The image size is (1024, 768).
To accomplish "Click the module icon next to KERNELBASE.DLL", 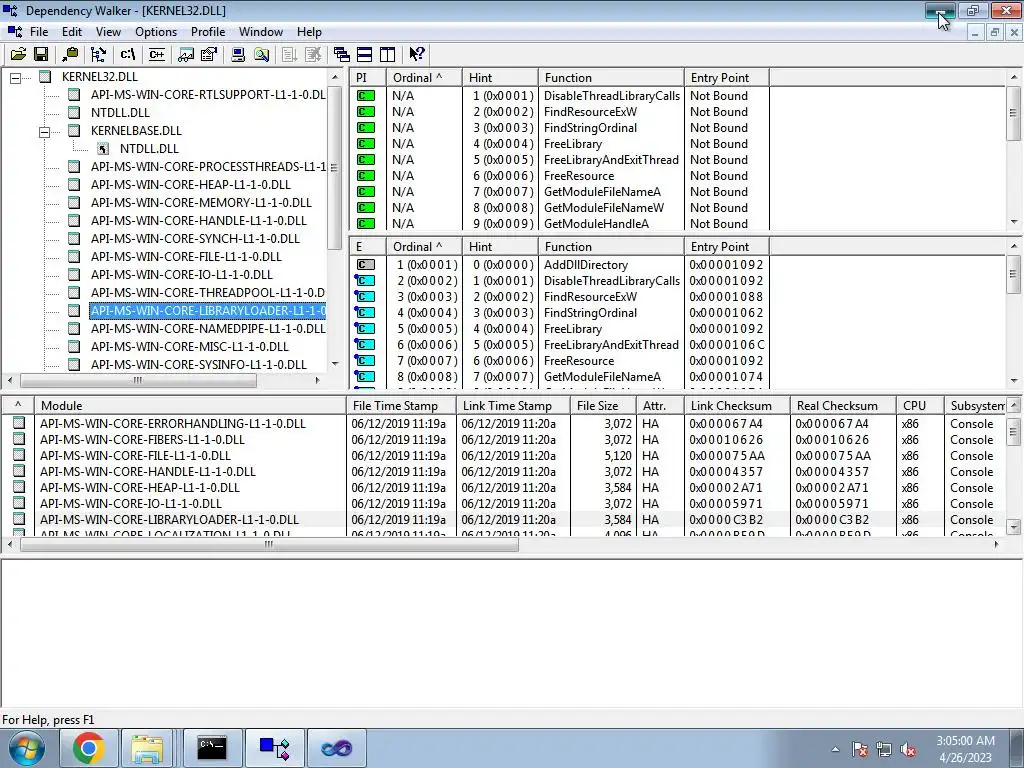I will pyautogui.click(x=74, y=130).
